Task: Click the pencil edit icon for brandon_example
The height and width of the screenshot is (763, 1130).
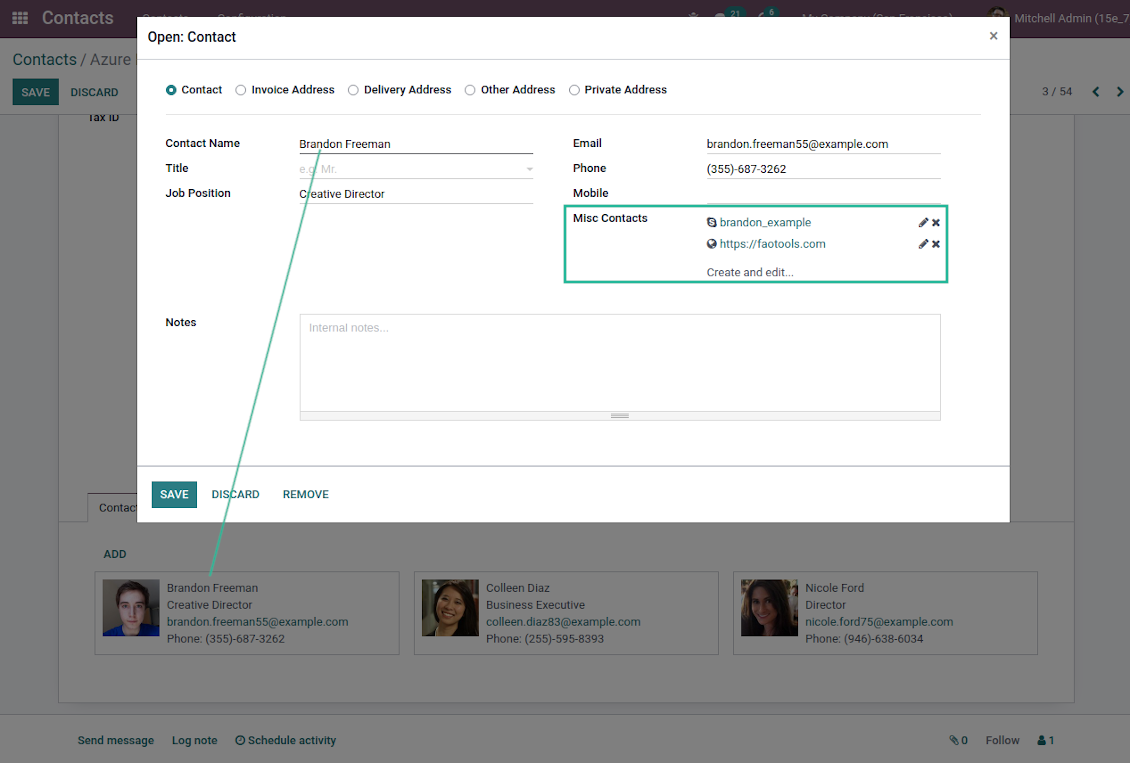Action: point(923,223)
